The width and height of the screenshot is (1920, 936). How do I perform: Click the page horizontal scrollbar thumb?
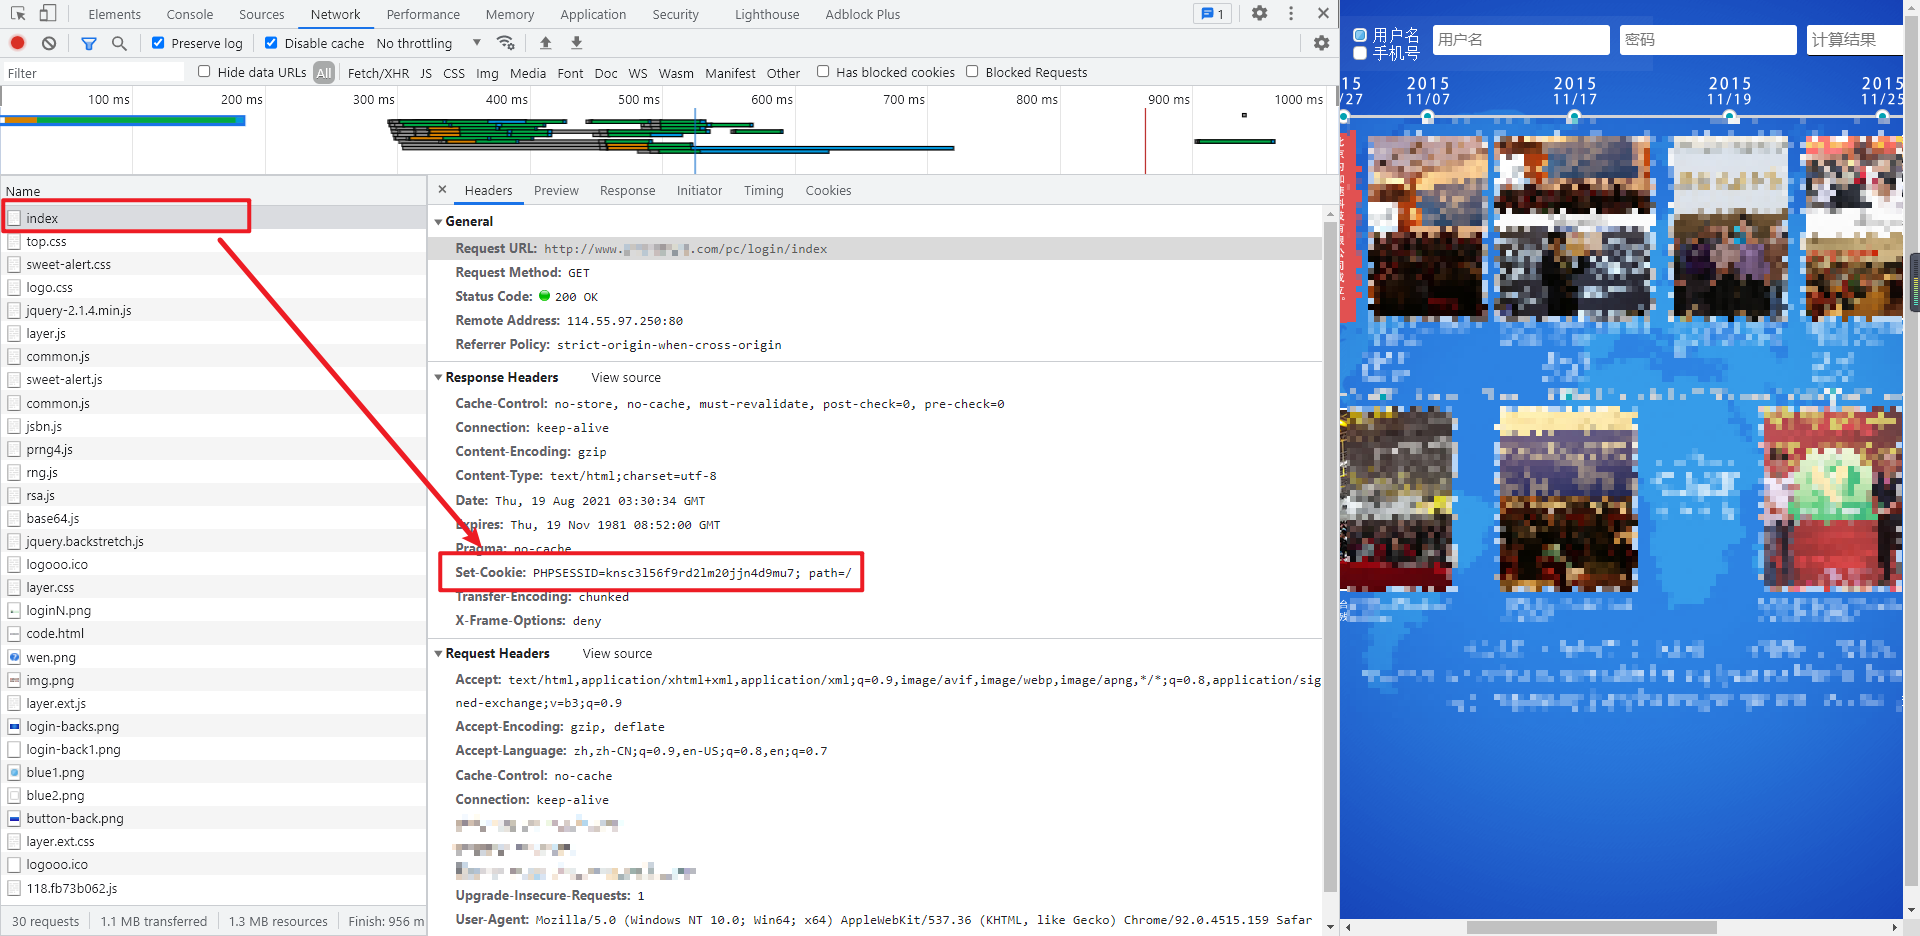pos(1591,927)
